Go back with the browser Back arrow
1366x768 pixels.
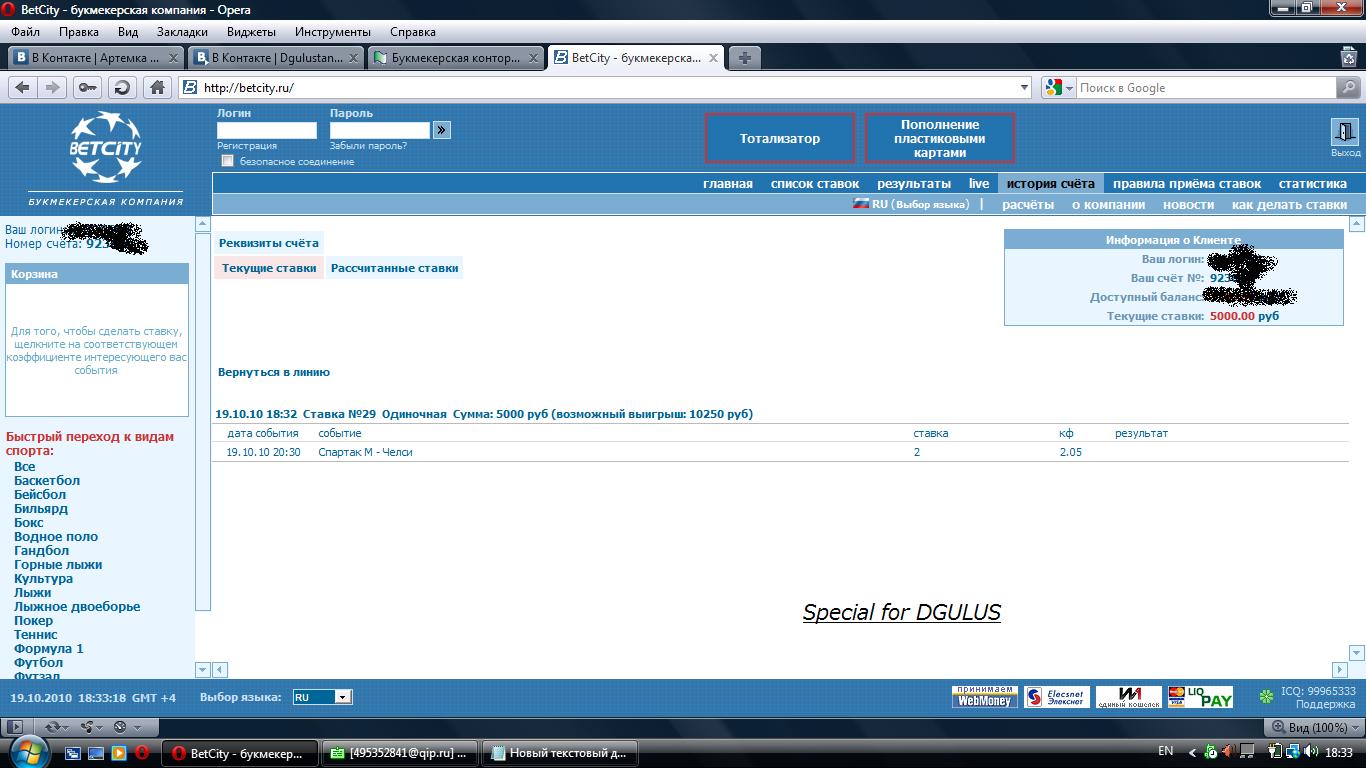pyautogui.click(x=22, y=87)
